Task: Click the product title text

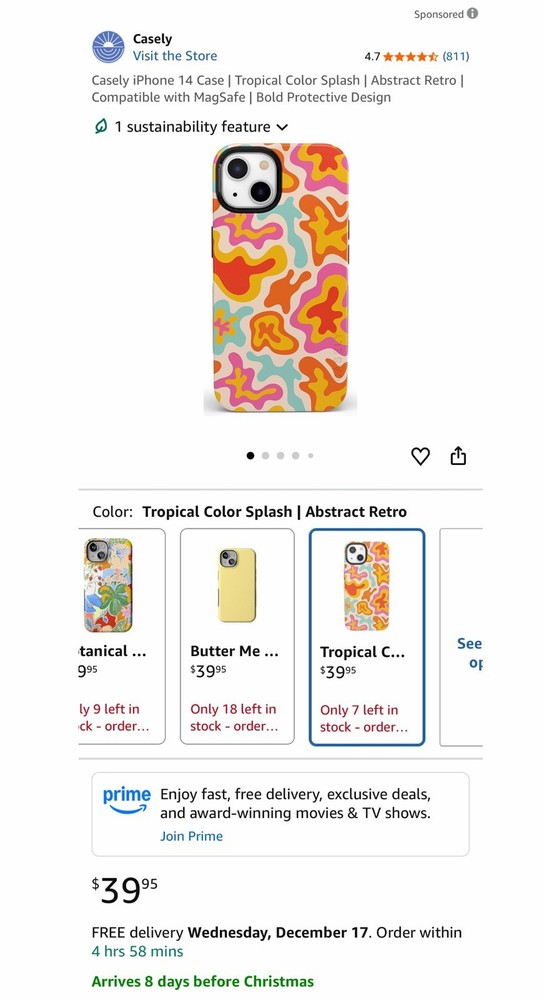Action: click(x=277, y=89)
